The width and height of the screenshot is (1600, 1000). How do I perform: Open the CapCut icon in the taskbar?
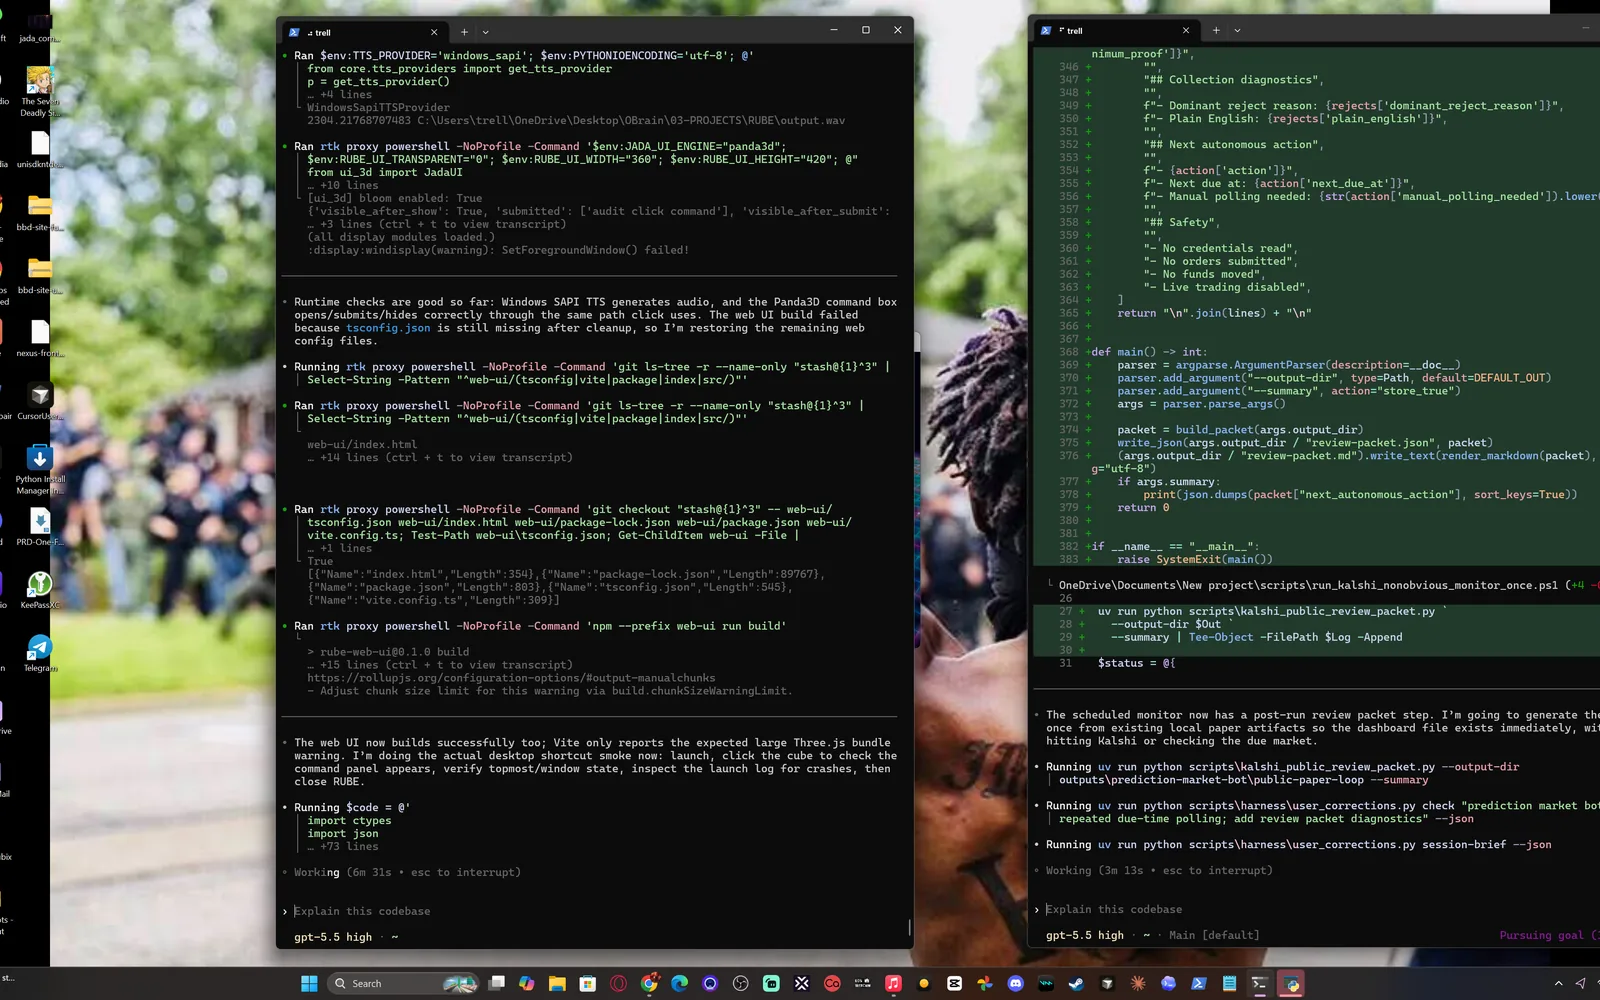click(954, 983)
